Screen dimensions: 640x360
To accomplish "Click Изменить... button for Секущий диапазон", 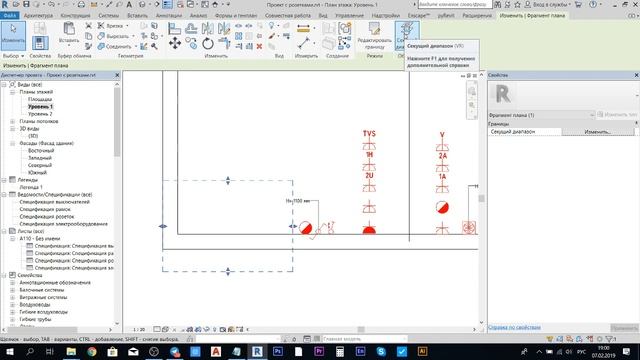I will (x=598, y=132).
